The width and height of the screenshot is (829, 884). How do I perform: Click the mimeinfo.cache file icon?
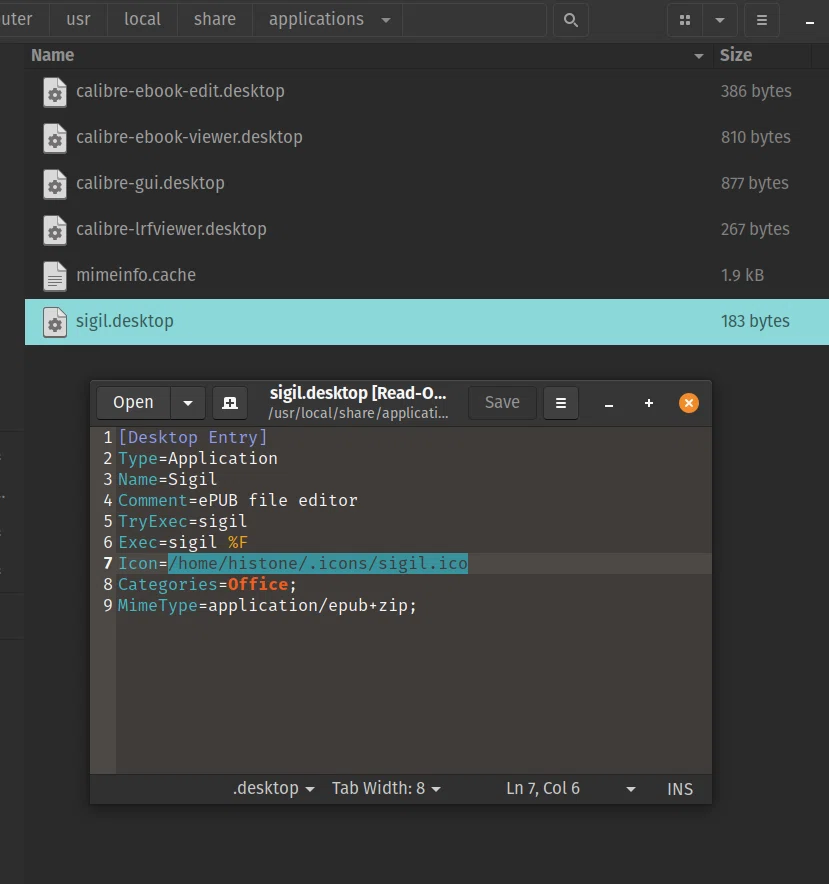click(x=55, y=276)
